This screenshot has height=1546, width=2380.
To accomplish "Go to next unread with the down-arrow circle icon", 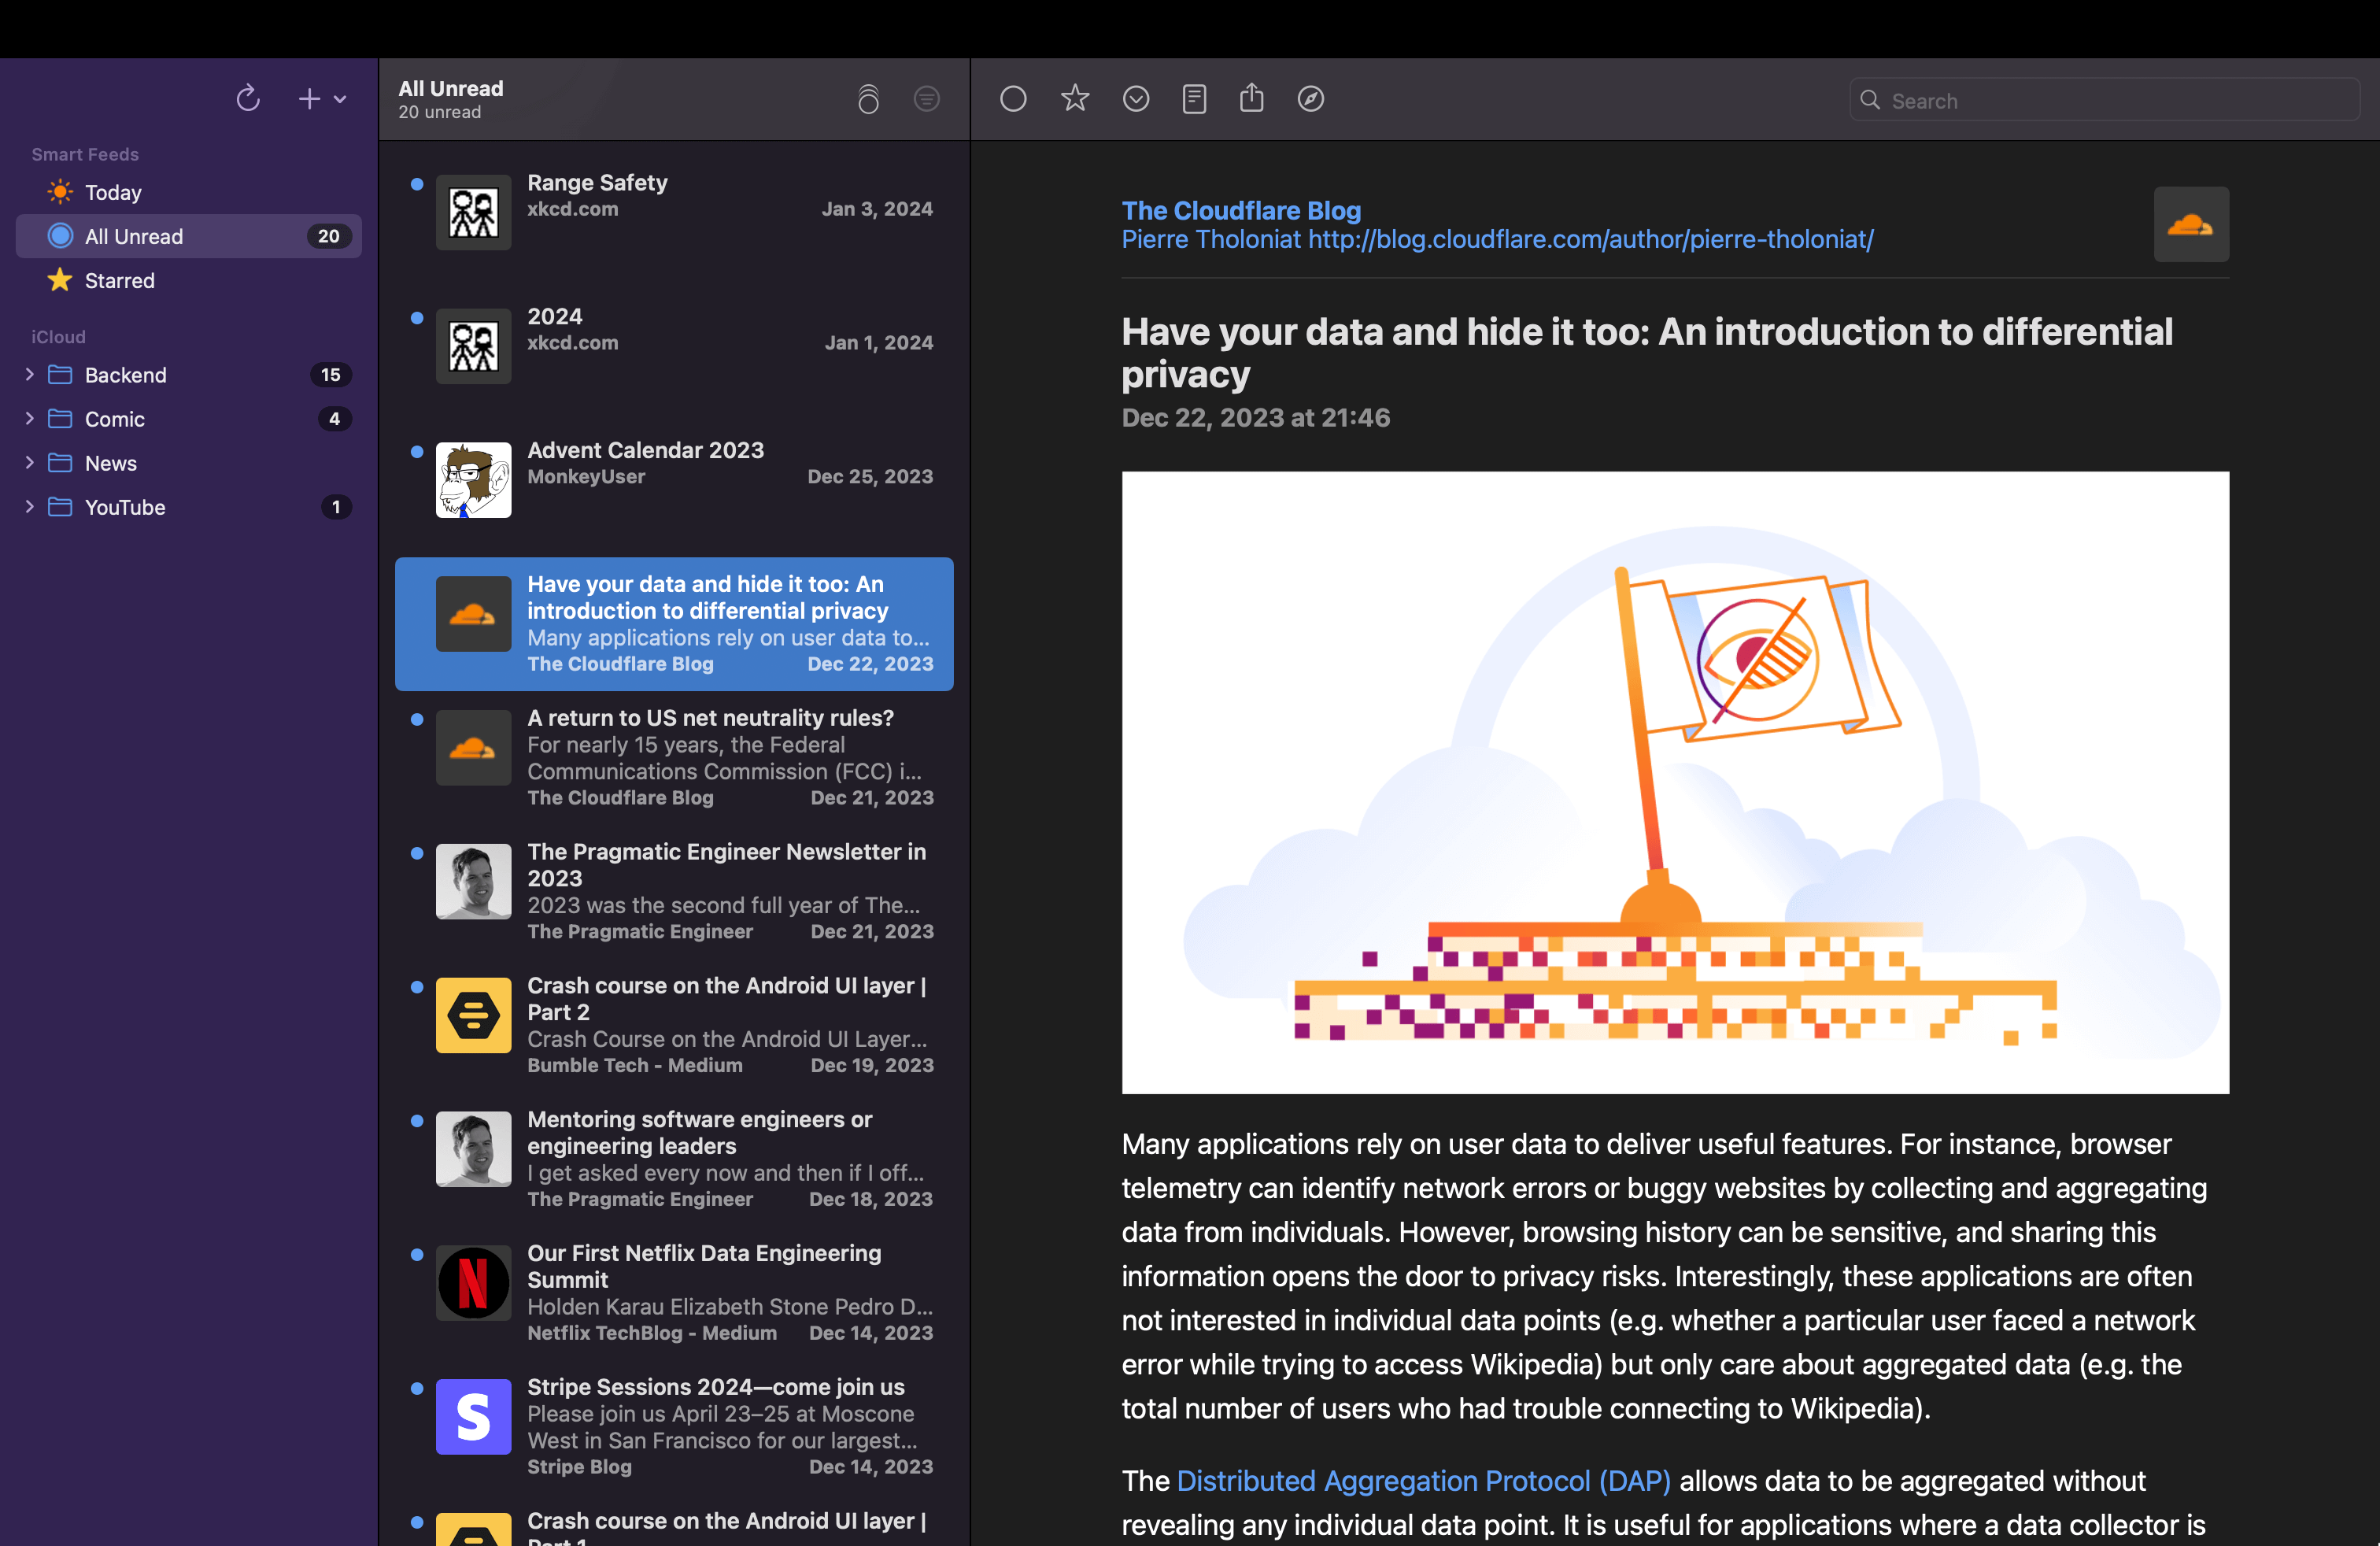I will pyautogui.click(x=1135, y=98).
